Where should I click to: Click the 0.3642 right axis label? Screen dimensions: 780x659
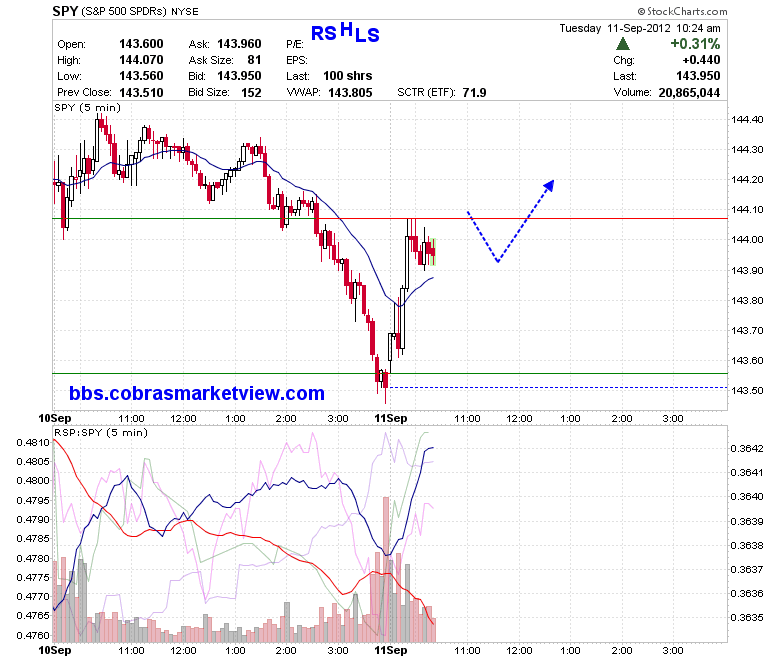tap(747, 449)
